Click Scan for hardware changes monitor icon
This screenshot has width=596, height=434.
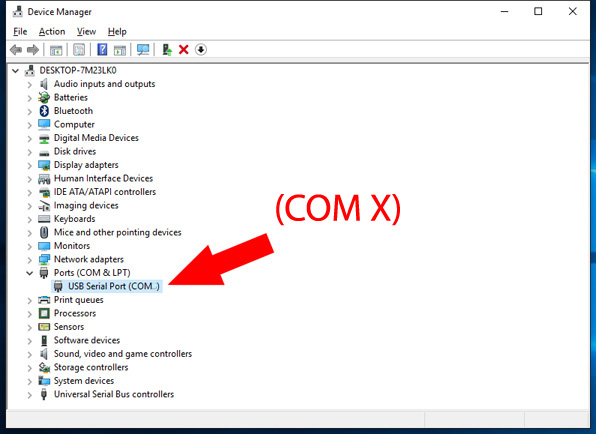point(143,50)
